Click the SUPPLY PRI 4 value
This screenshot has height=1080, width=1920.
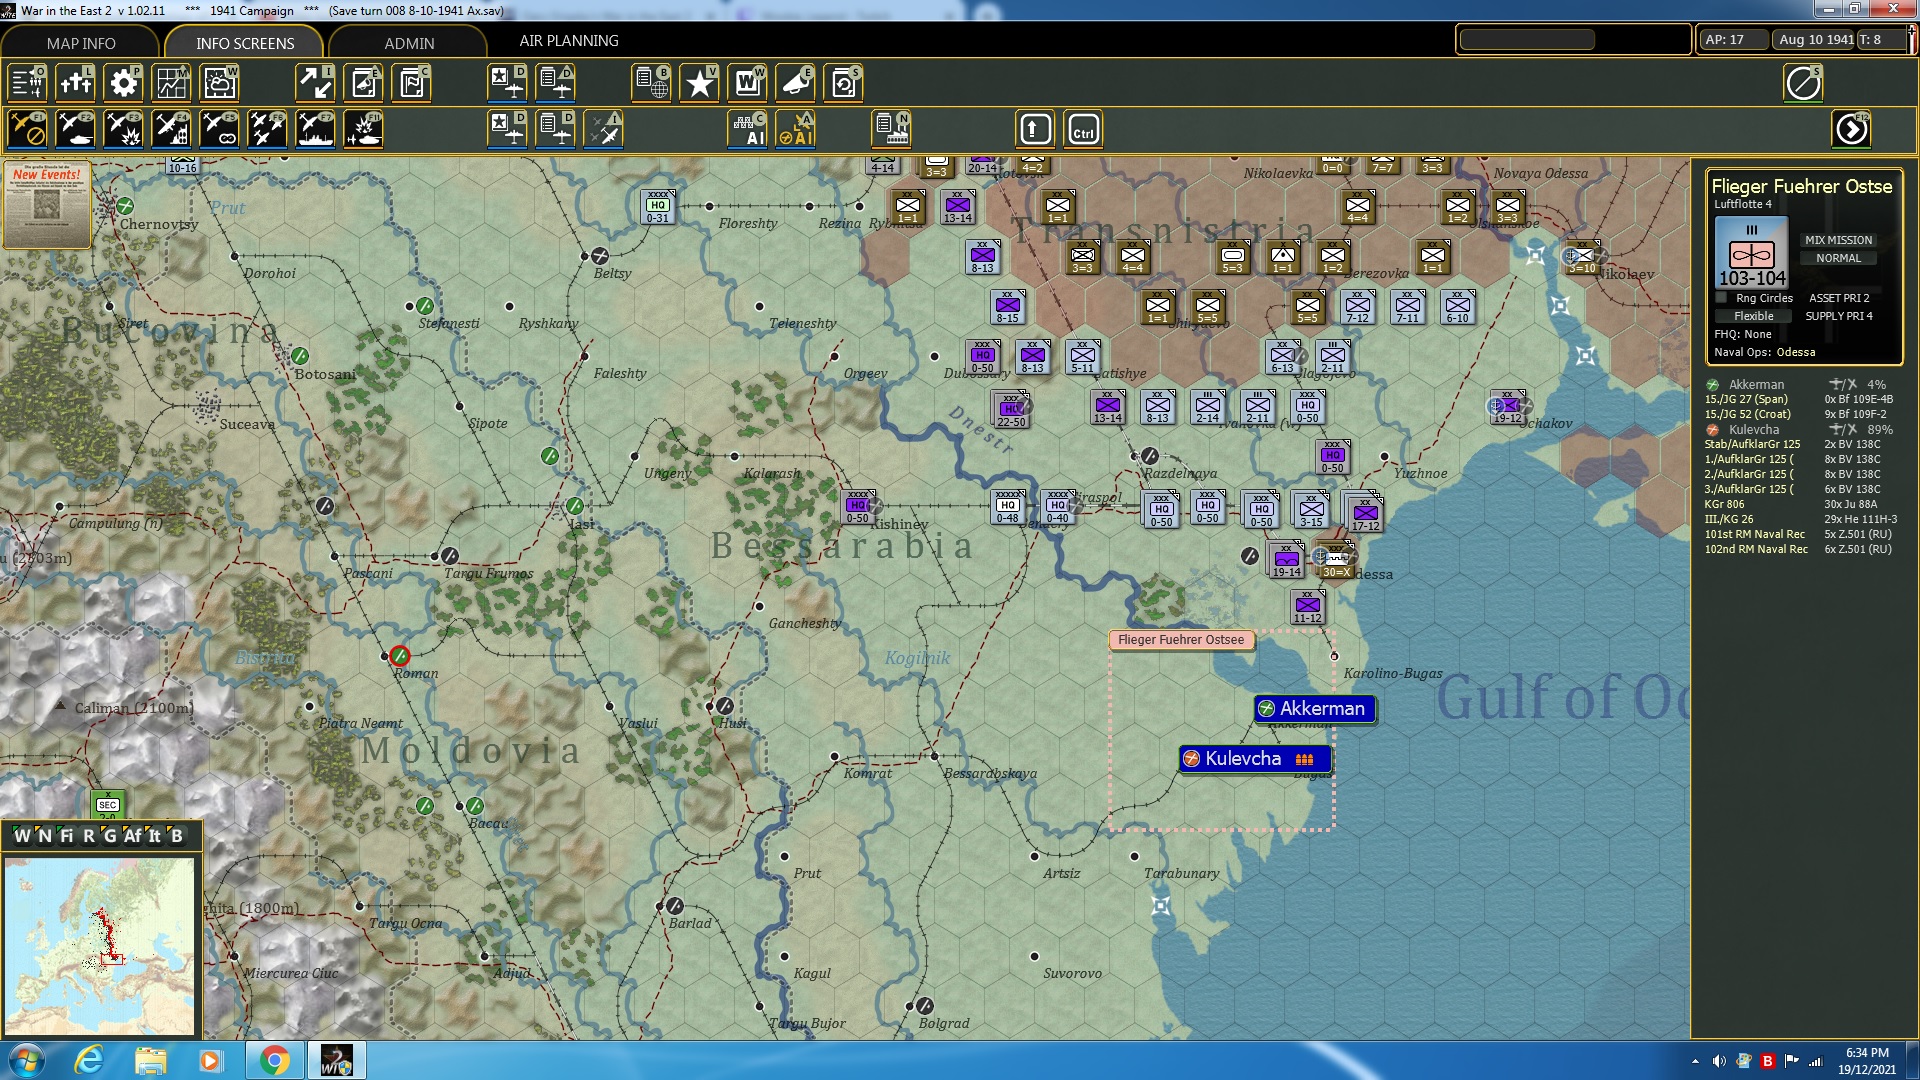[x=1839, y=316]
